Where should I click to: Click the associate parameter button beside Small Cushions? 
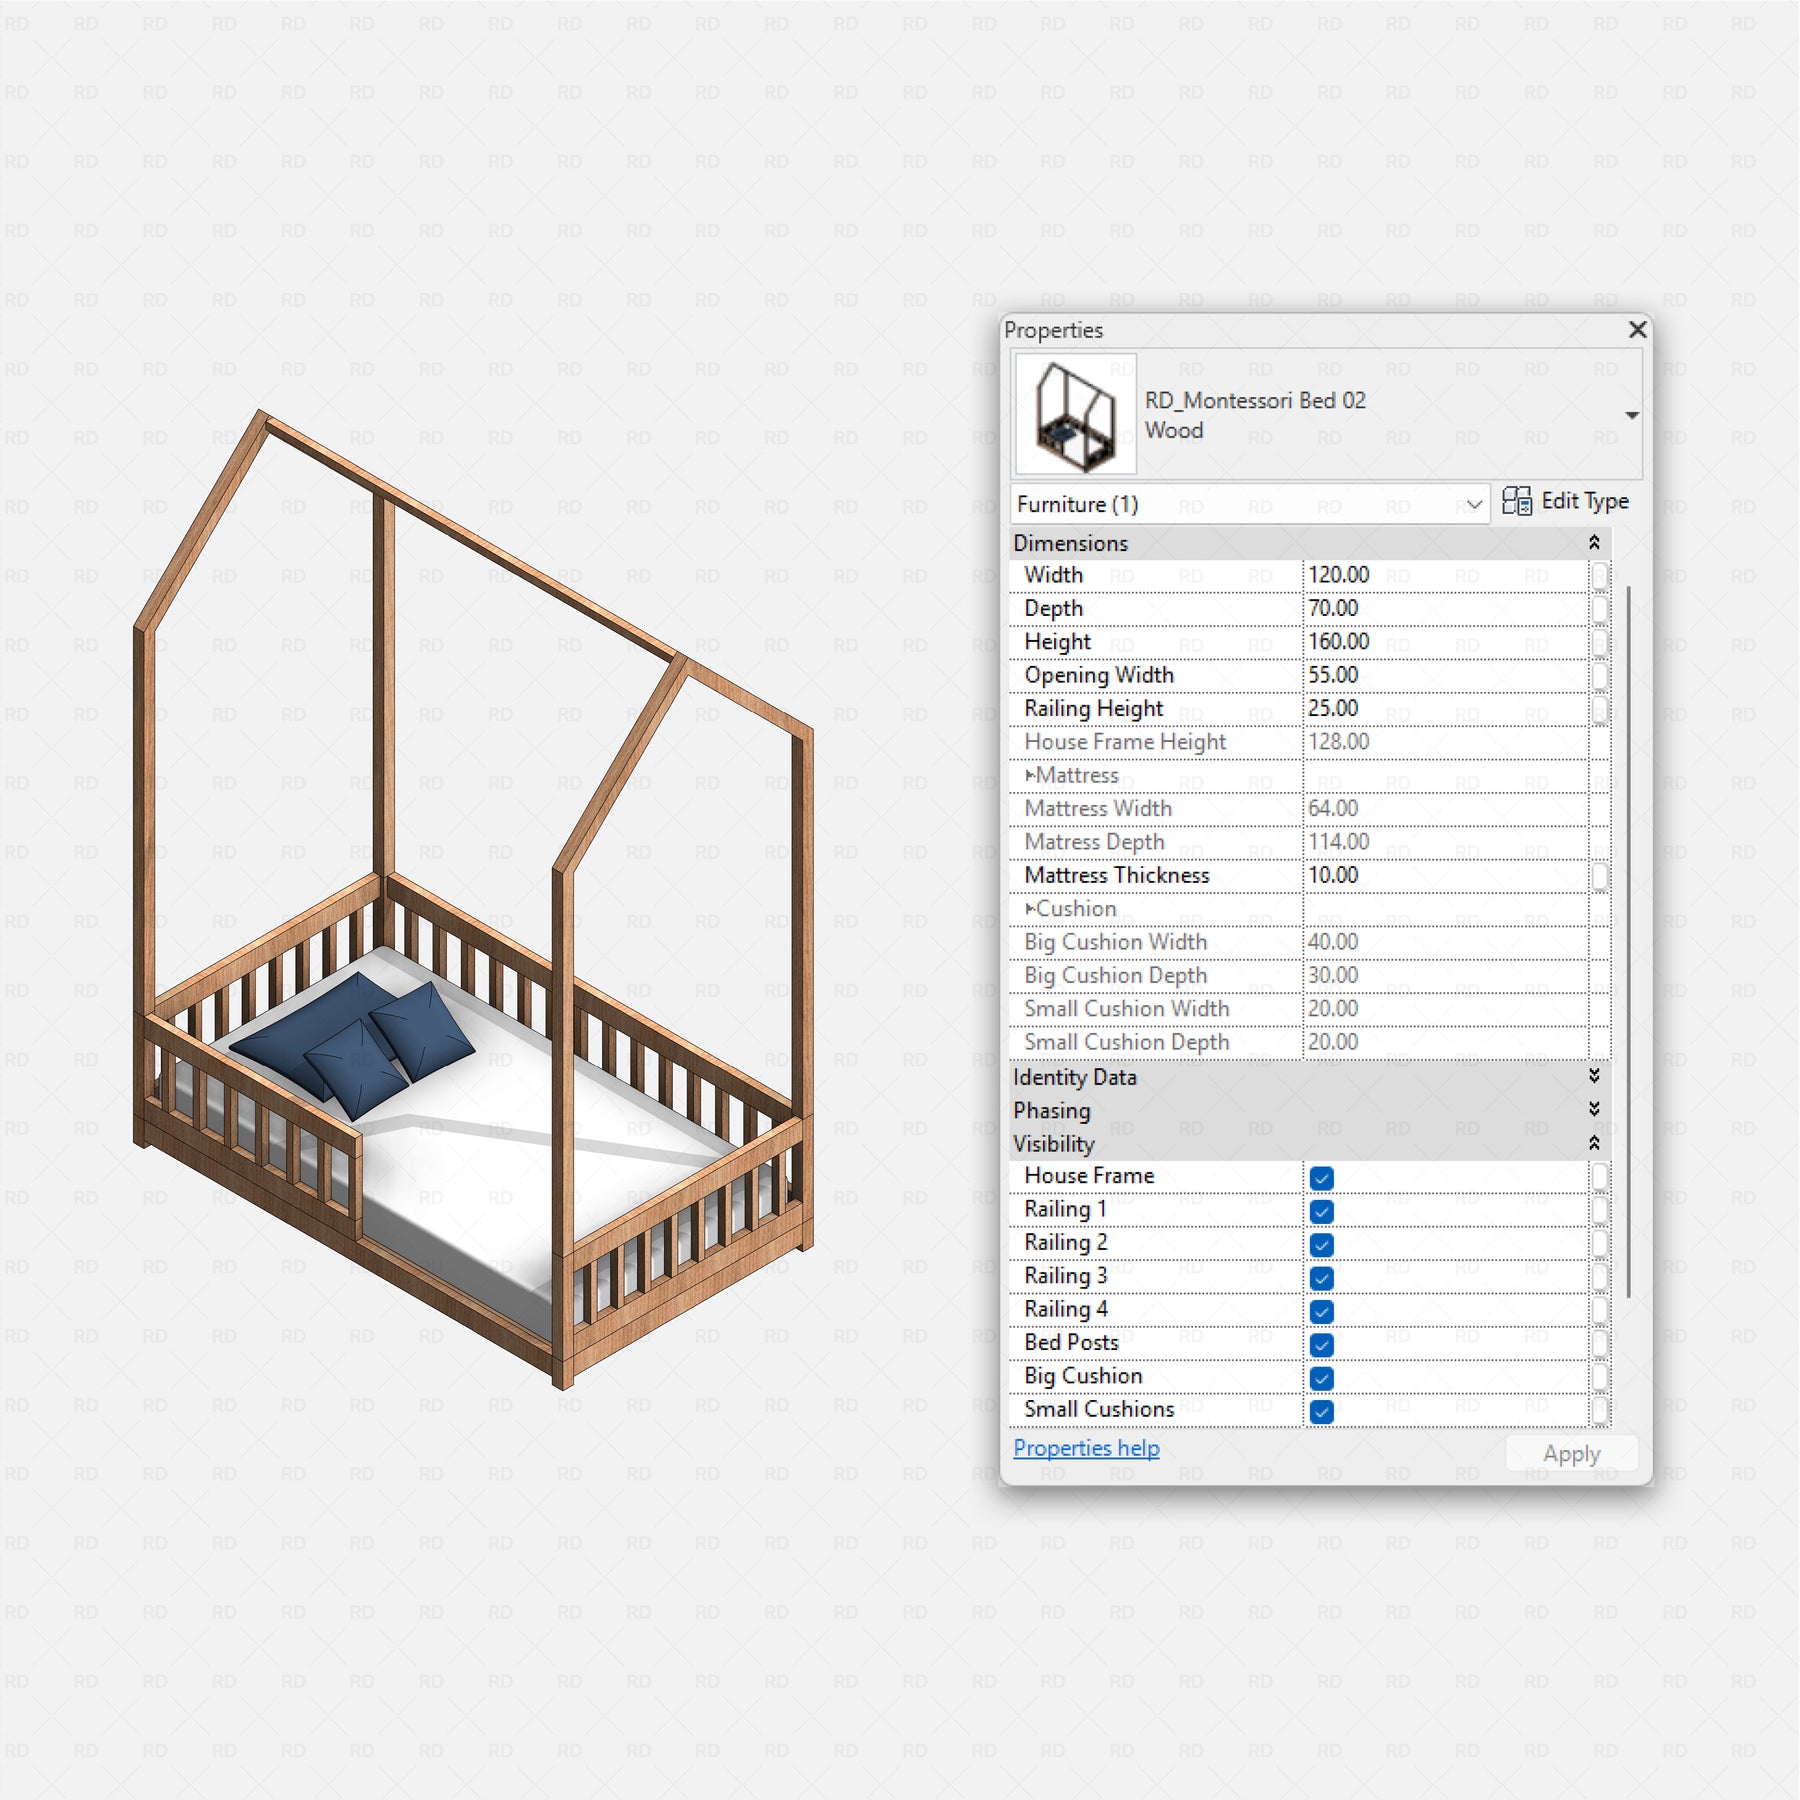click(x=1600, y=1410)
